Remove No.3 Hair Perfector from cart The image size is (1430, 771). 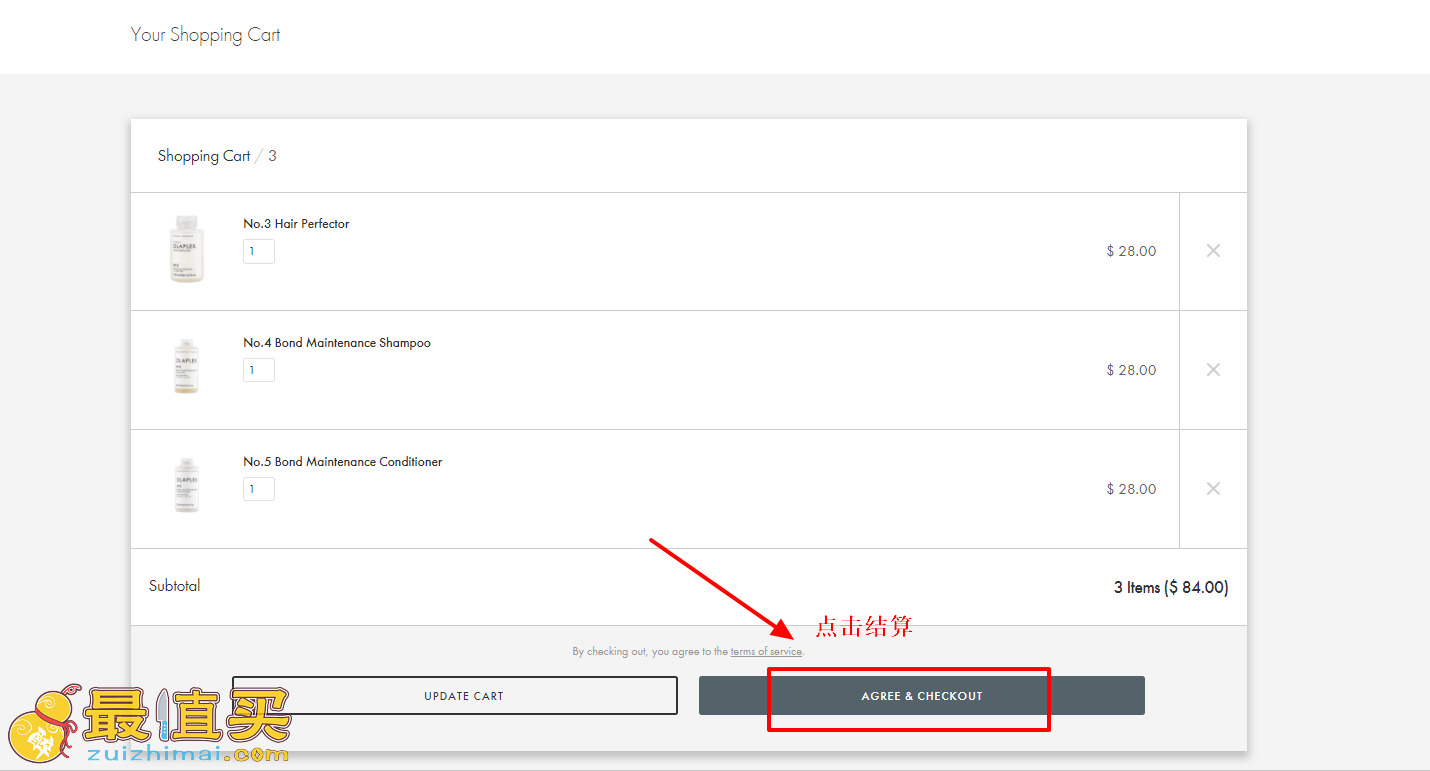[x=1213, y=251]
